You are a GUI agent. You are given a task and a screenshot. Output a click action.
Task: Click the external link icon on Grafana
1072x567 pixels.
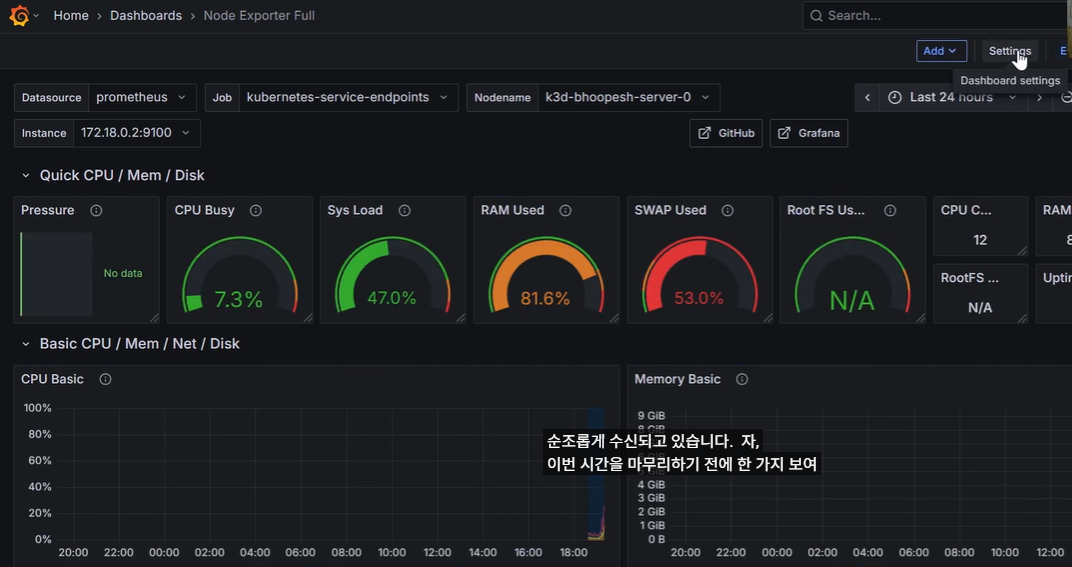784,133
